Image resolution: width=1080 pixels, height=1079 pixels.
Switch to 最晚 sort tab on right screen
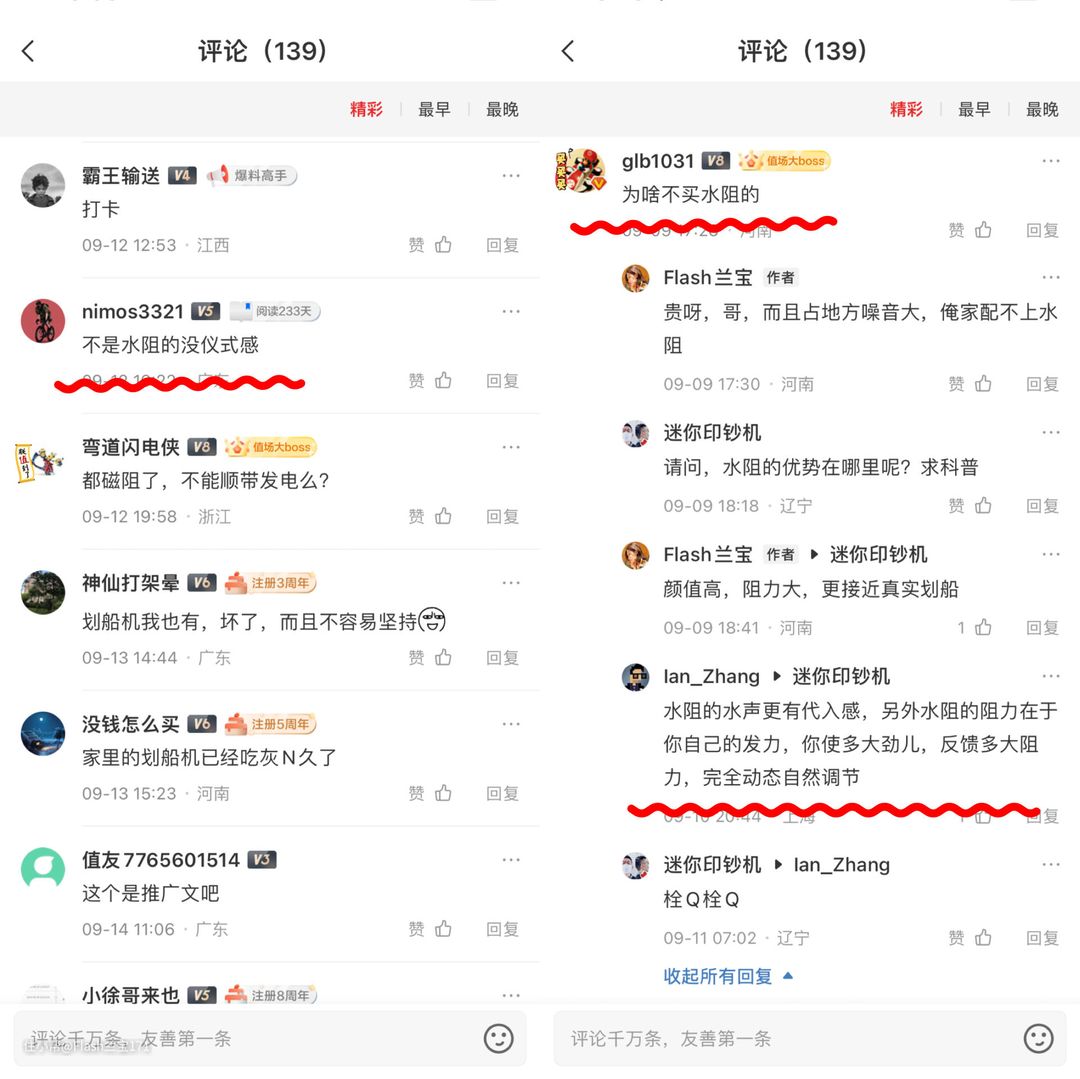click(x=1042, y=109)
